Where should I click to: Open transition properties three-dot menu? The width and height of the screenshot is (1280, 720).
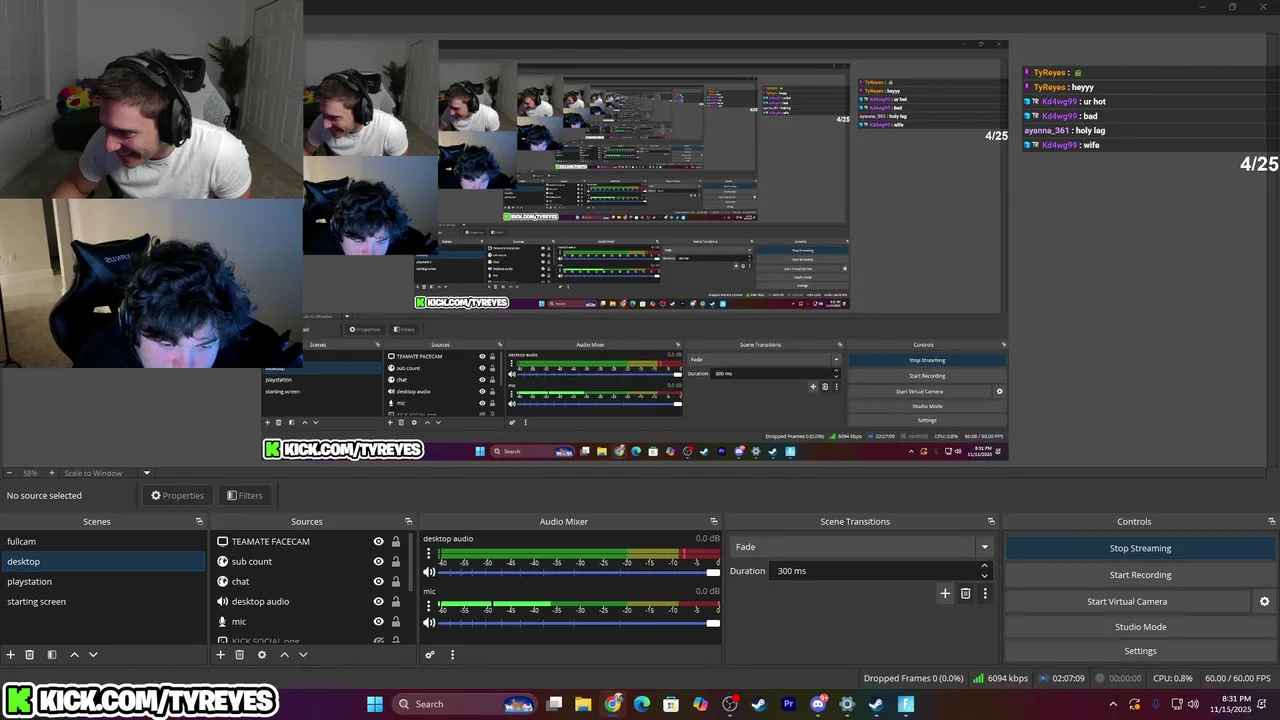point(985,593)
